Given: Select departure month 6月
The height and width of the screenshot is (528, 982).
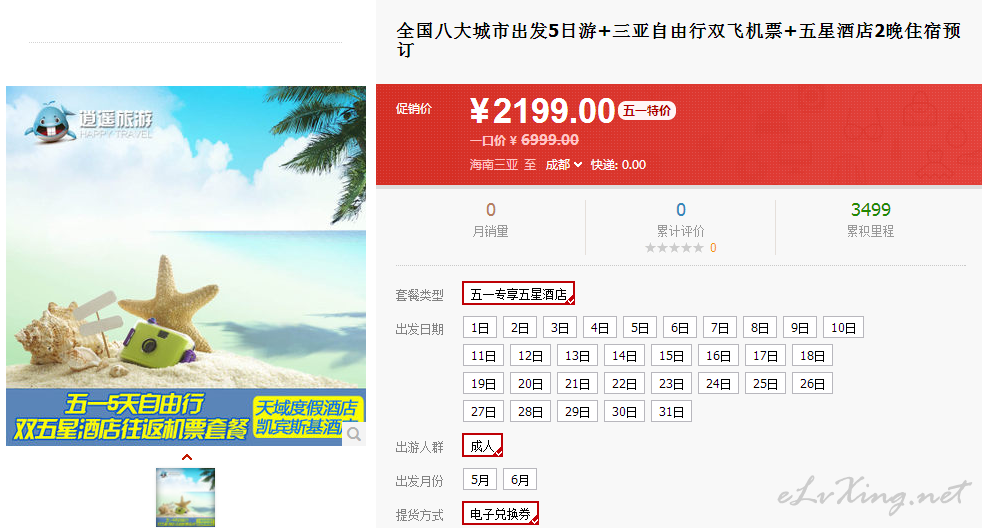Looking at the screenshot, I should point(520,480).
